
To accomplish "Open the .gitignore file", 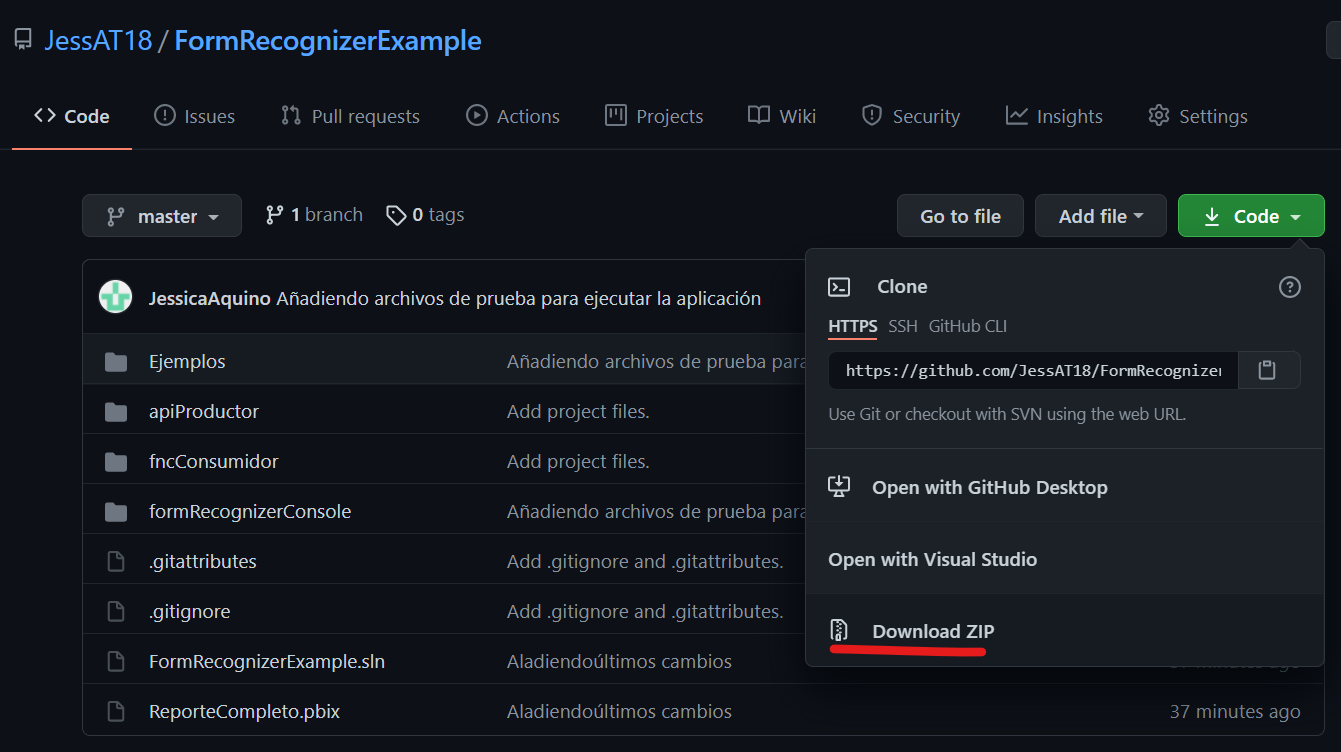I will click(x=190, y=611).
